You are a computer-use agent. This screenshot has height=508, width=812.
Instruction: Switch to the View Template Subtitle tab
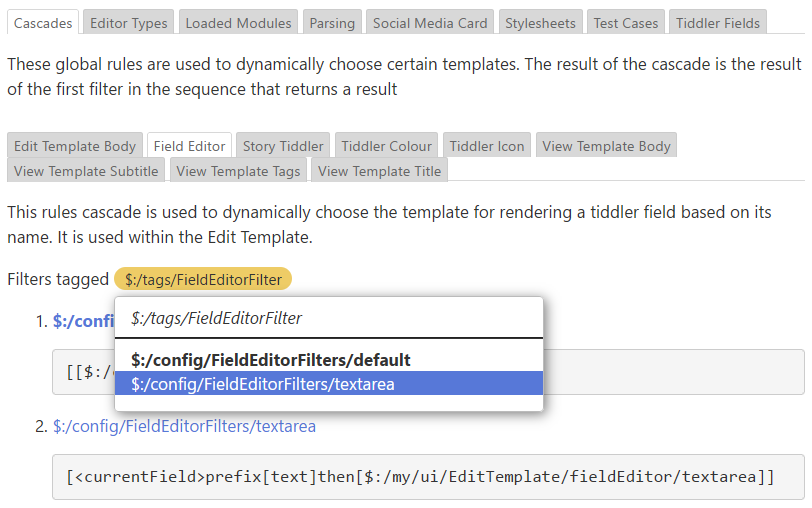(86, 171)
